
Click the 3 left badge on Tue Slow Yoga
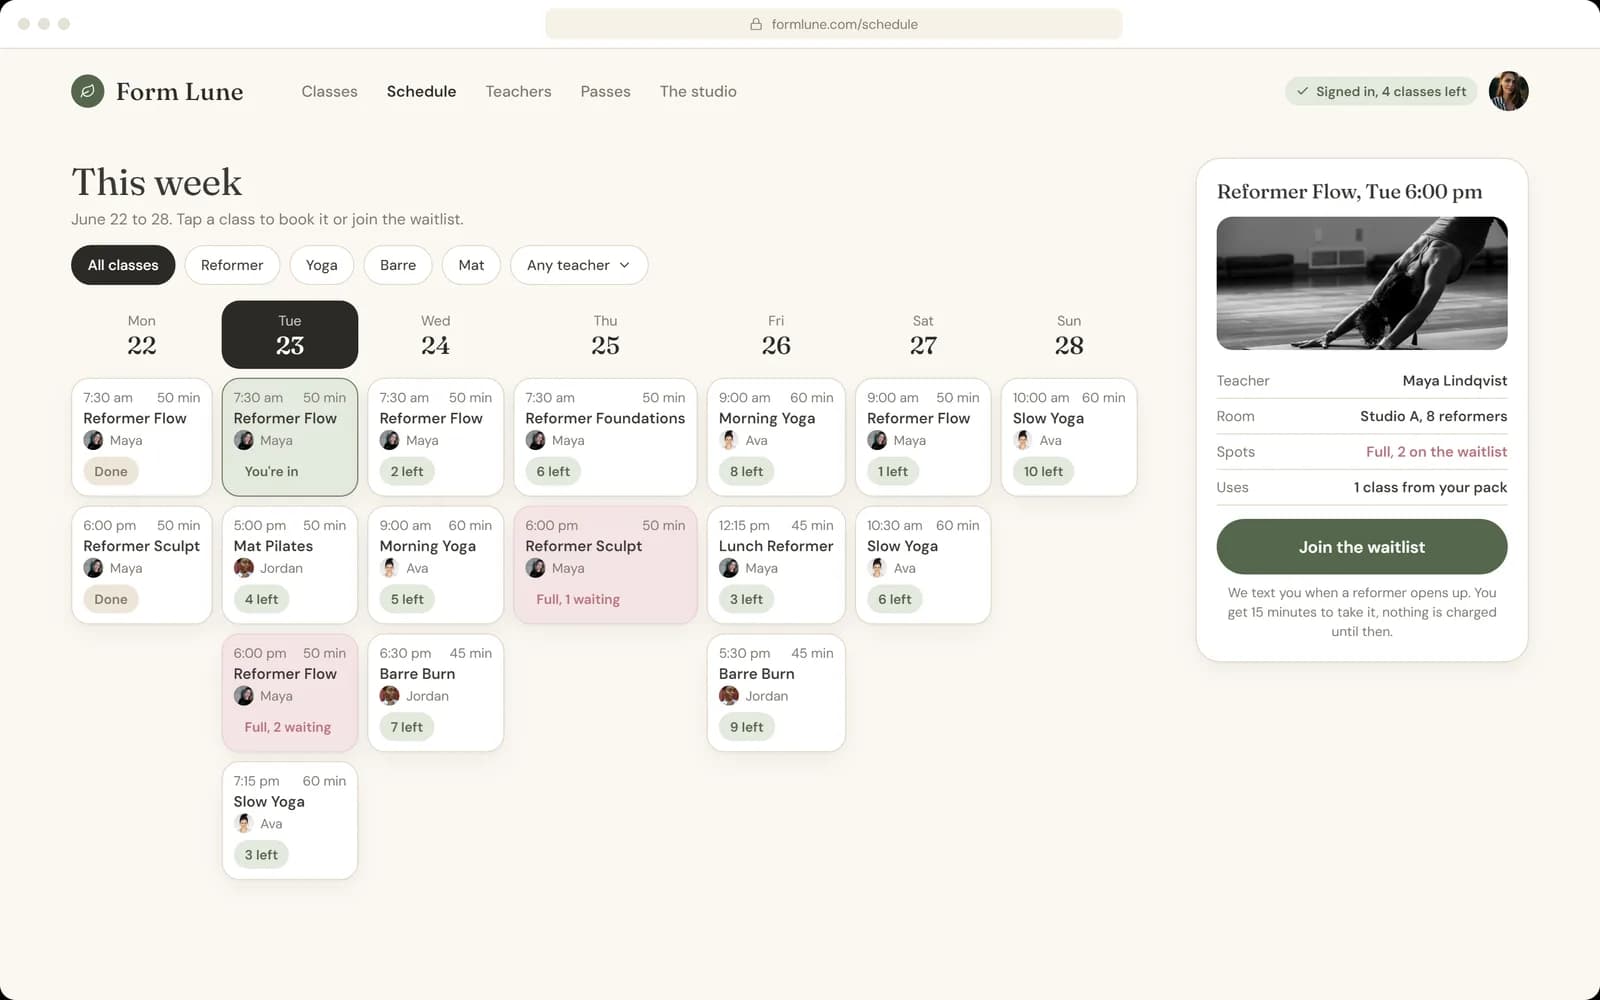[261, 855]
